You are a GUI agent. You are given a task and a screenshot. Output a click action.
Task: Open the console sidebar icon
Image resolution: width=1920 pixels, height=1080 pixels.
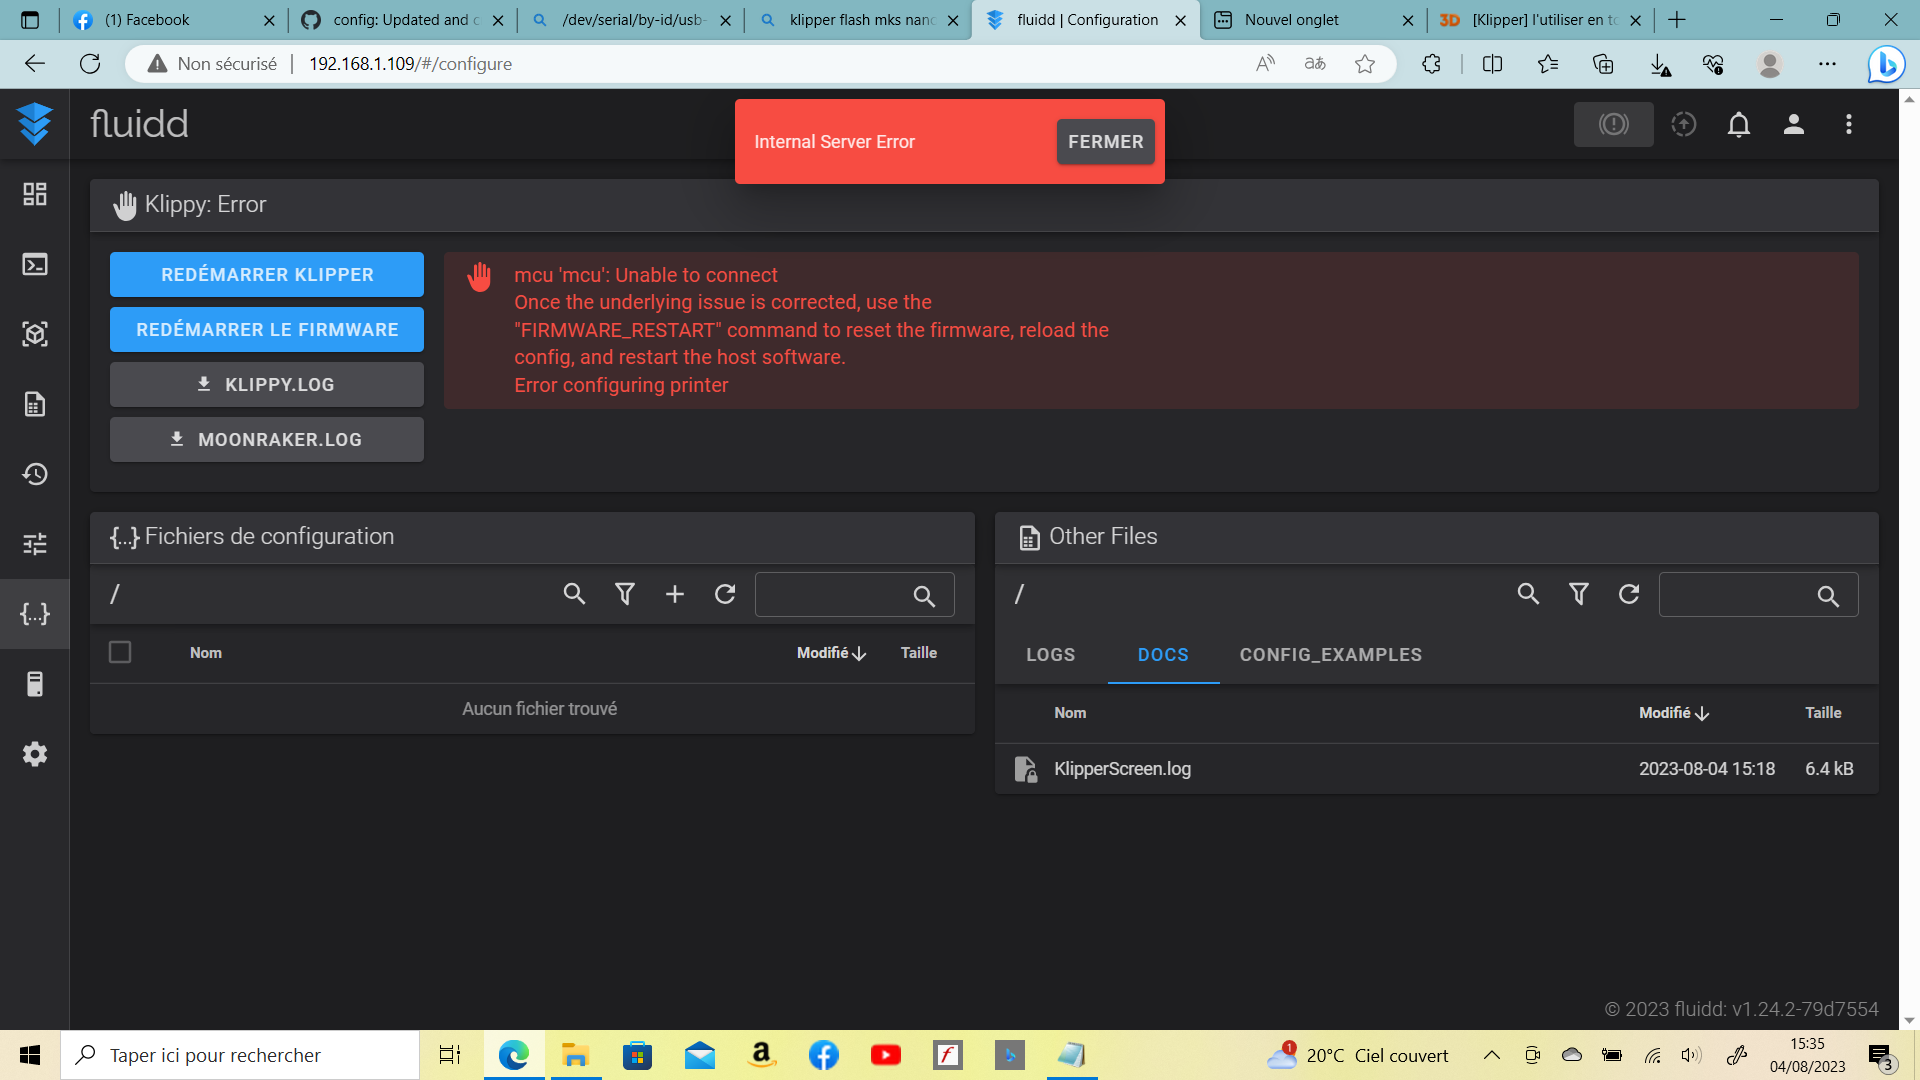pyautogui.click(x=35, y=264)
